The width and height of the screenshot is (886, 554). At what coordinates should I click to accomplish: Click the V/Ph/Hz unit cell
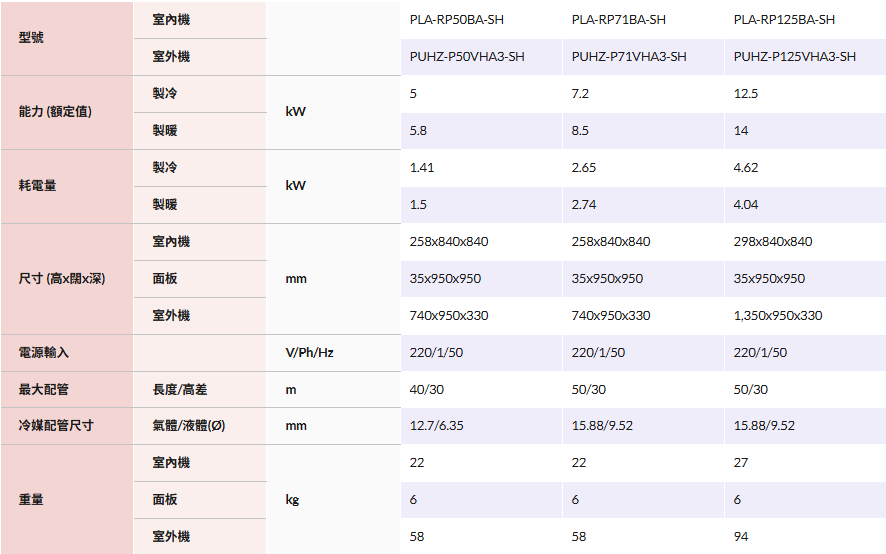pos(309,353)
